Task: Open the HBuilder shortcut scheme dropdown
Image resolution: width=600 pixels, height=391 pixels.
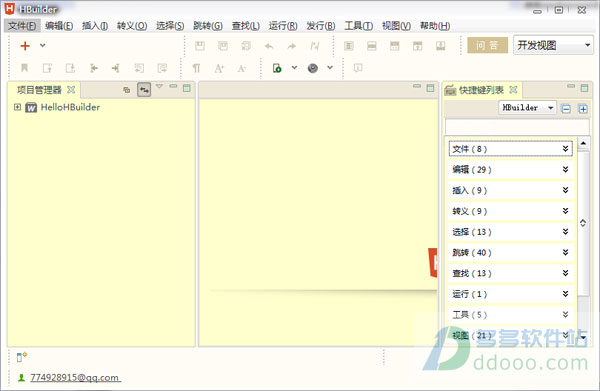Action: pyautogui.click(x=527, y=108)
